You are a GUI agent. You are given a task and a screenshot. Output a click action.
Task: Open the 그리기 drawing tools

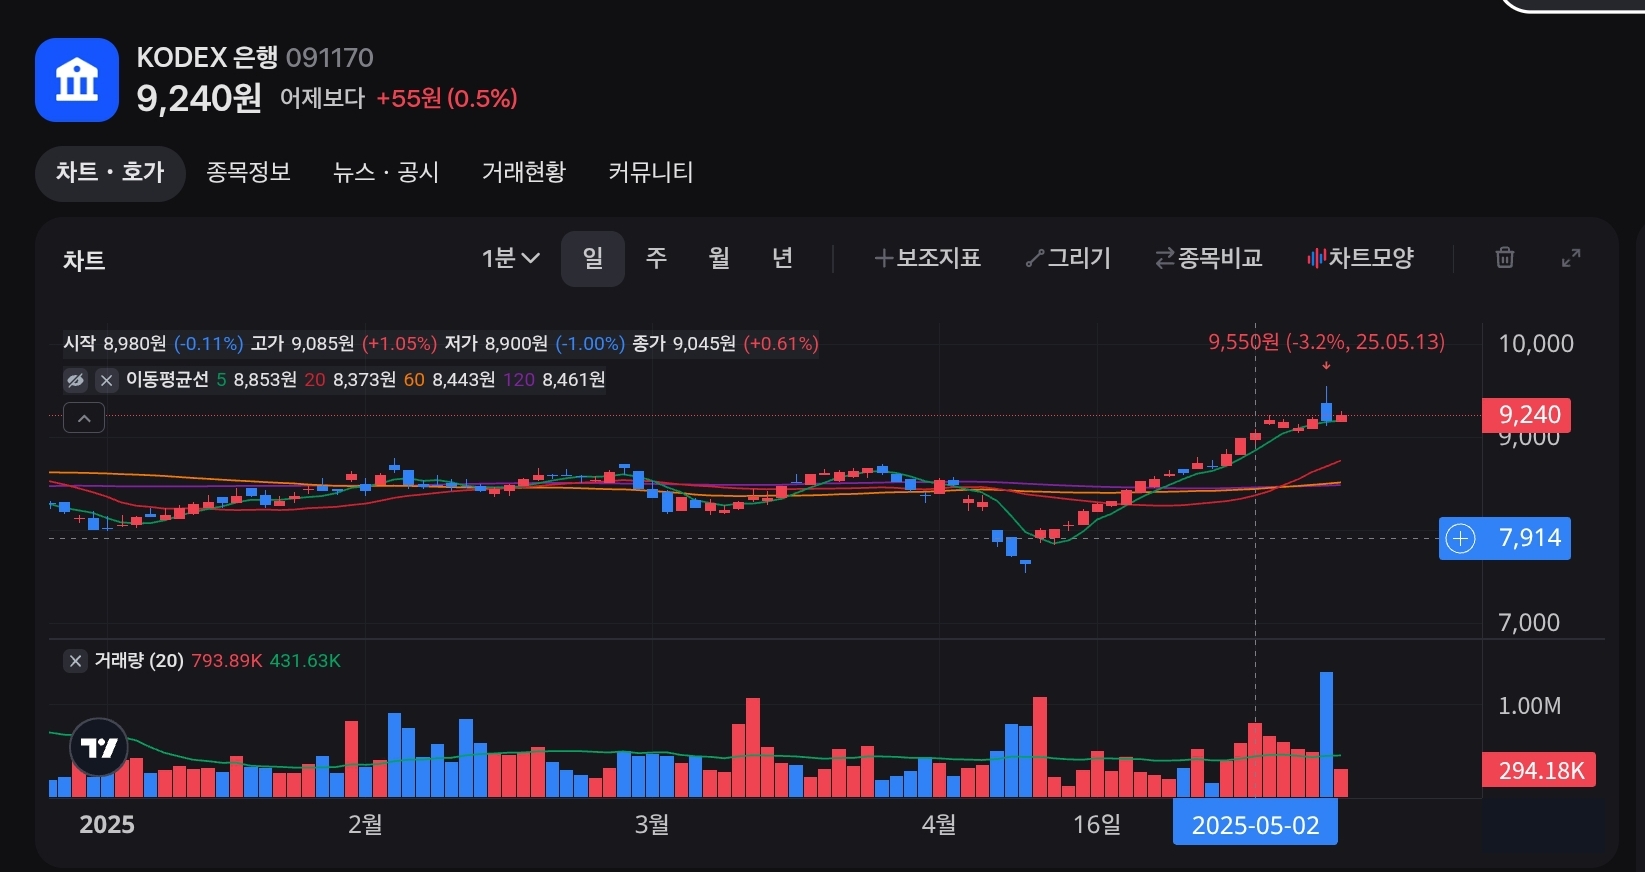tap(1068, 258)
